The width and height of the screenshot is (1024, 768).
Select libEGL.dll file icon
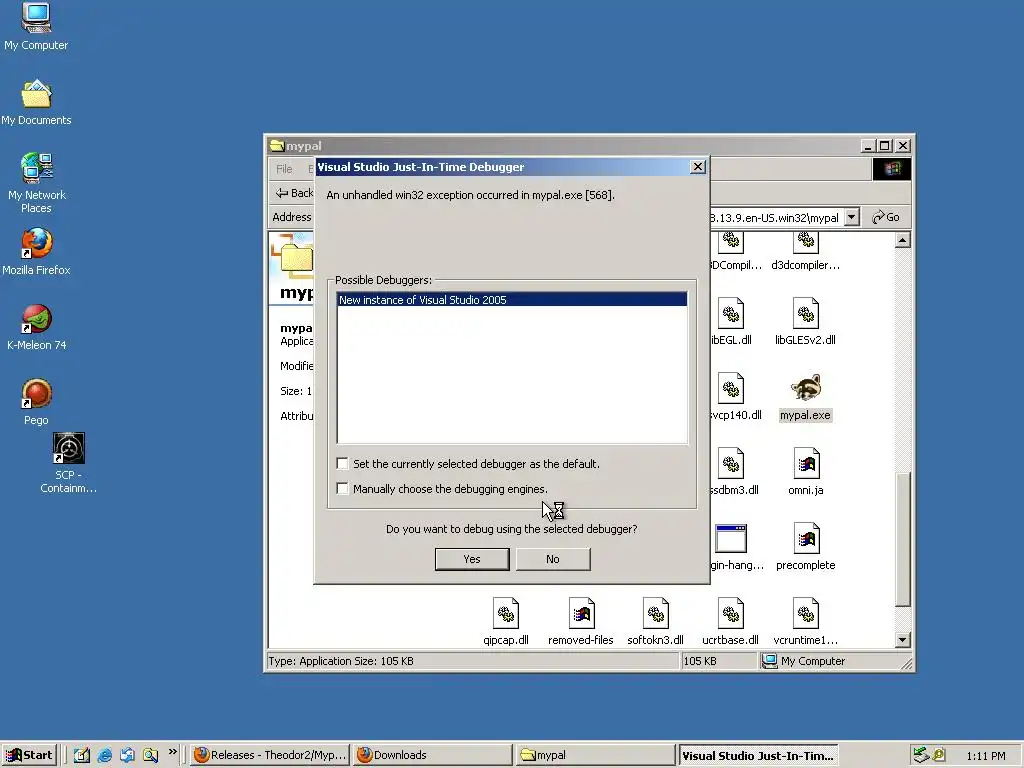pyautogui.click(x=731, y=313)
